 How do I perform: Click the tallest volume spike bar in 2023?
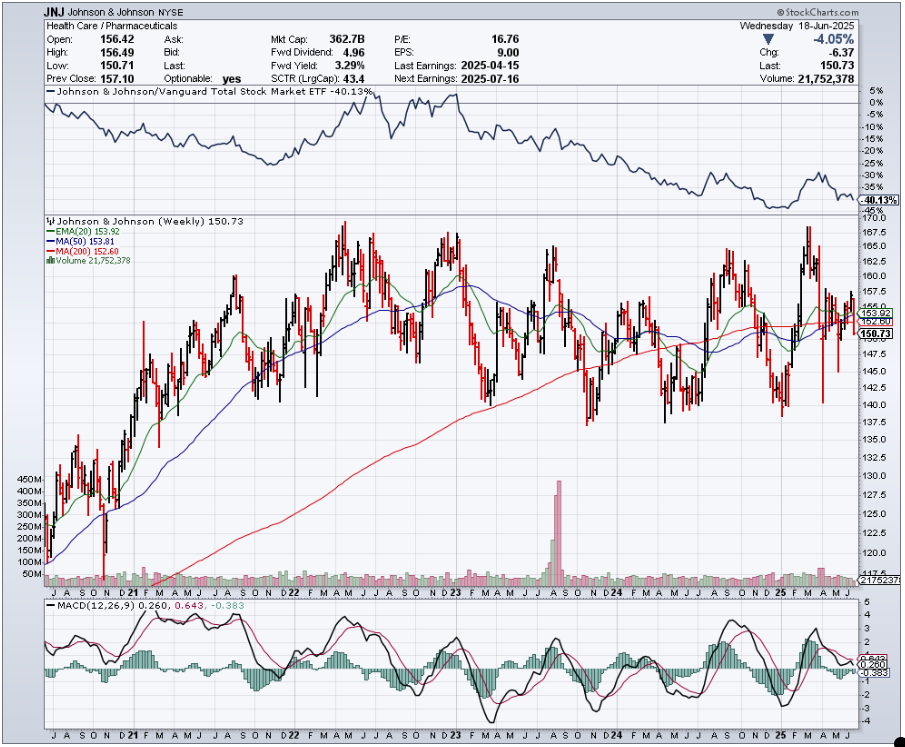(x=558, y=533)
